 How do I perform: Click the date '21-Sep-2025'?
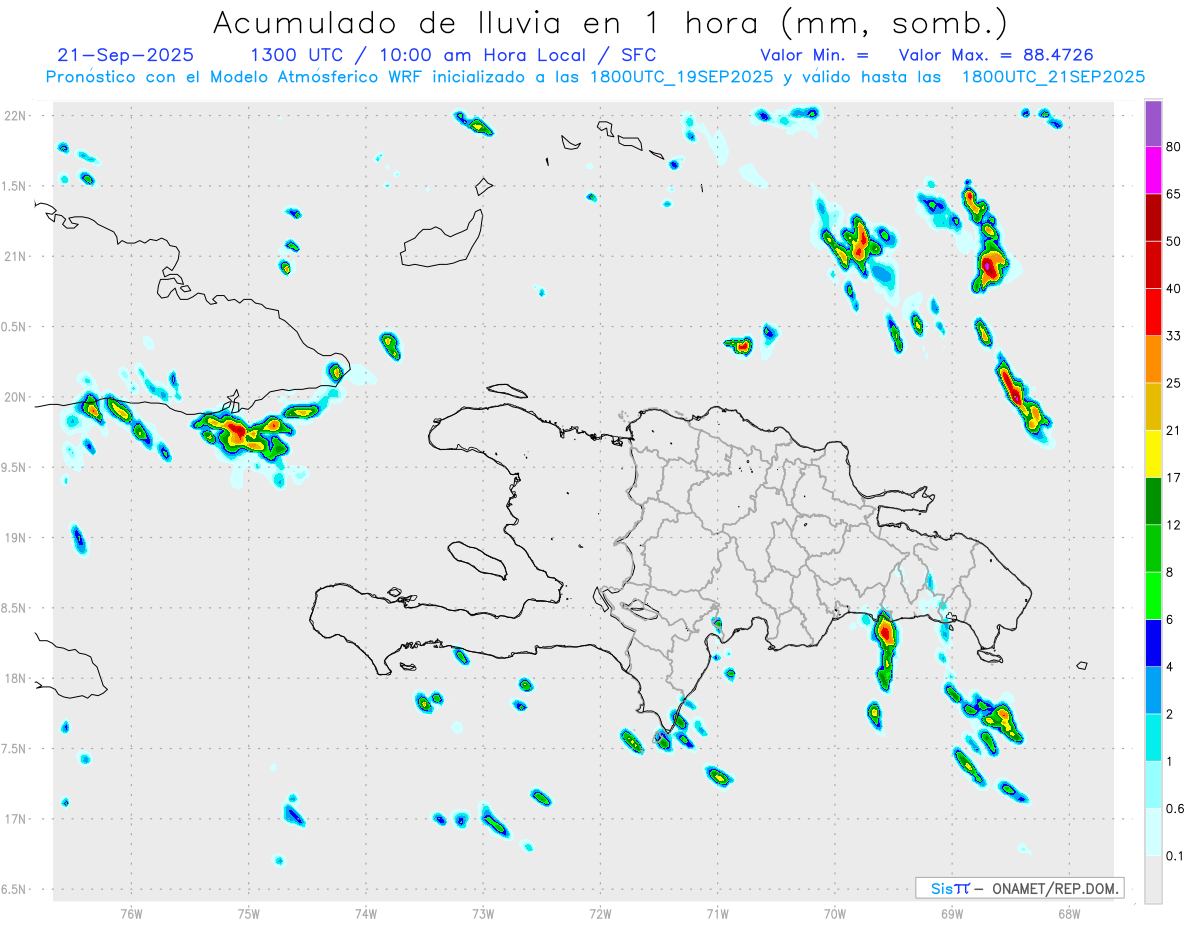(126, 55)
